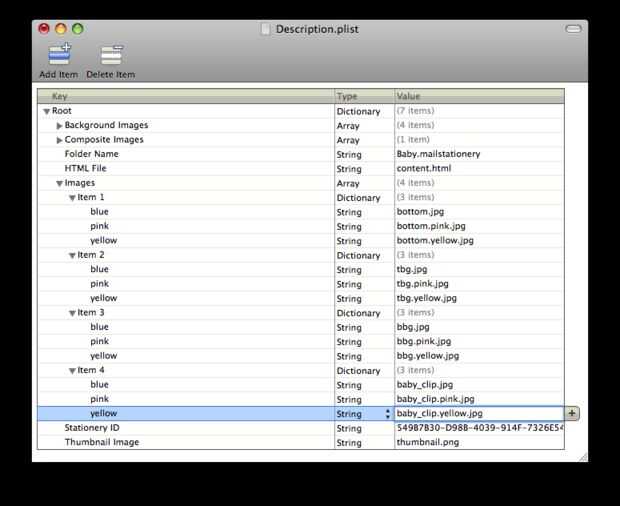Collapse the Item 4 dictionary
Viewport: 620px width, 506px height.
72,371
